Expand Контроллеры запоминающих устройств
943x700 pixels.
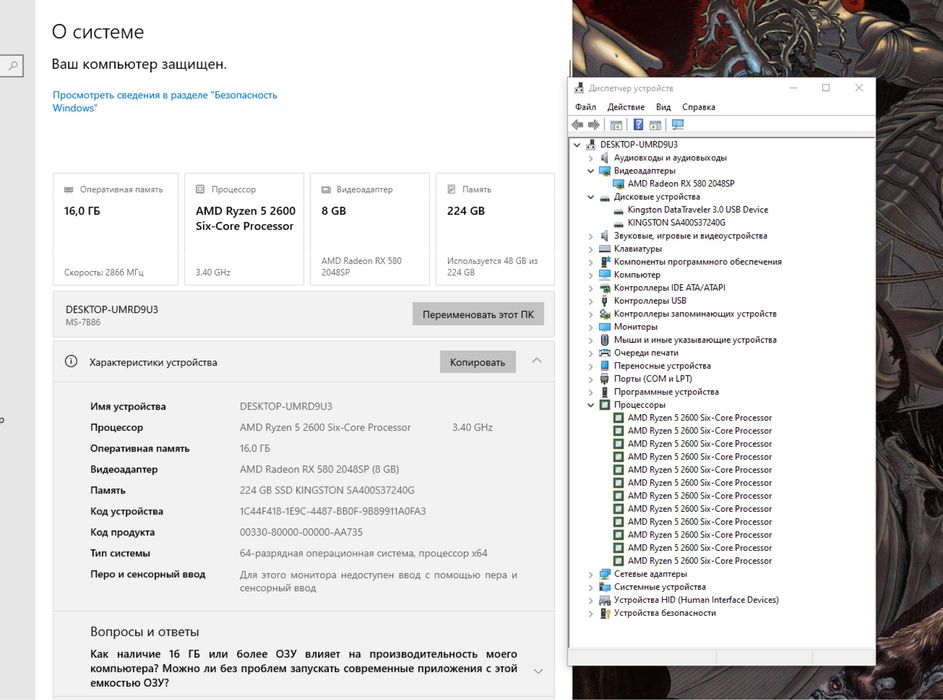591,314
